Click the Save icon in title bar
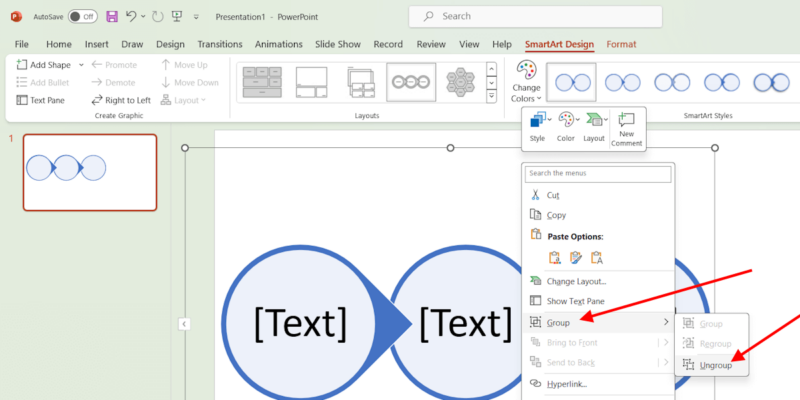The width and height of the screenshot is (800, 400). coord(112,17)
